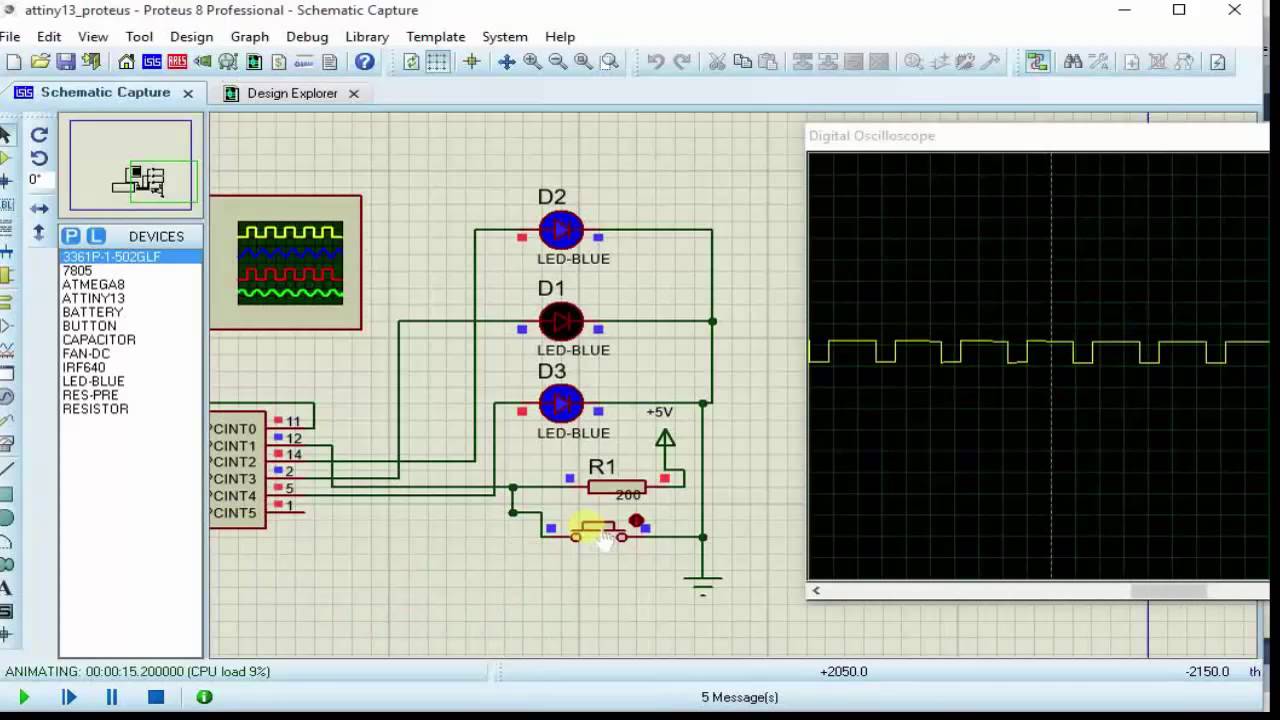Click the blue Center at Cursor pan icon

507,62
